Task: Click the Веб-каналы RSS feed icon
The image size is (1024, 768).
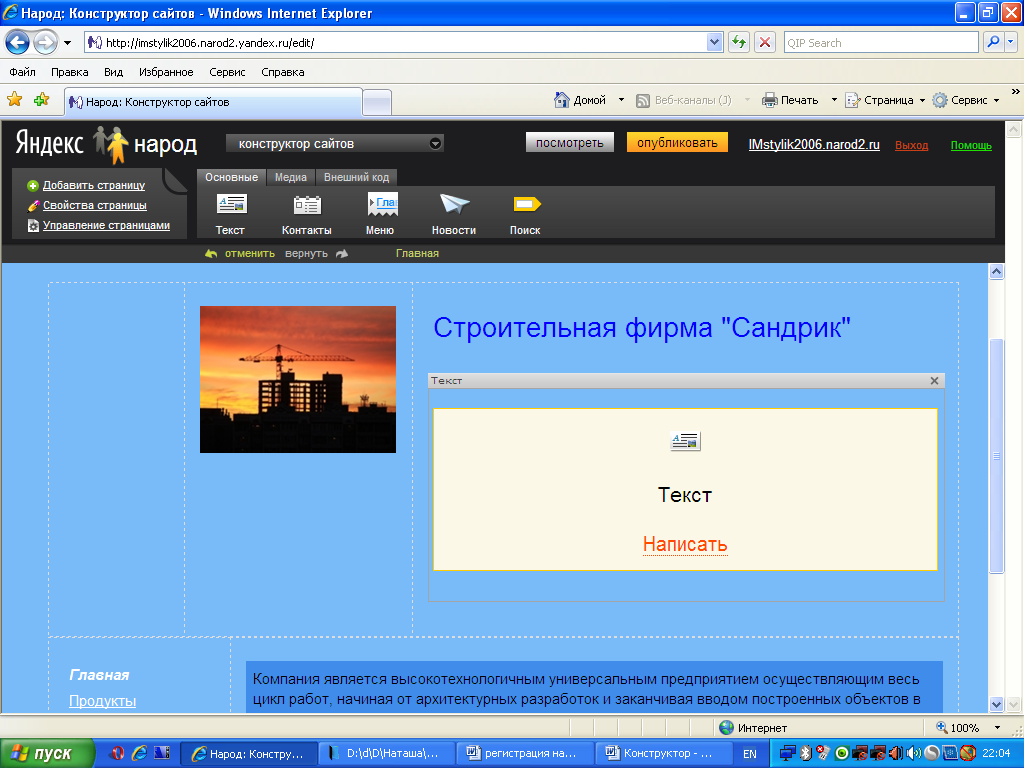Action: tap(643, 101)
